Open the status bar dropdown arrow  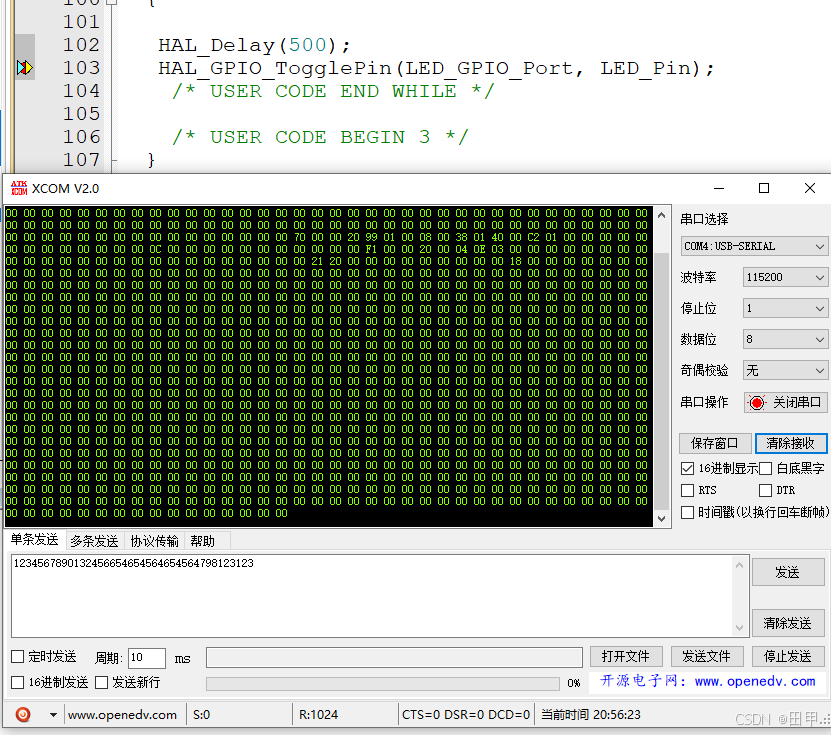coord(53,714)
